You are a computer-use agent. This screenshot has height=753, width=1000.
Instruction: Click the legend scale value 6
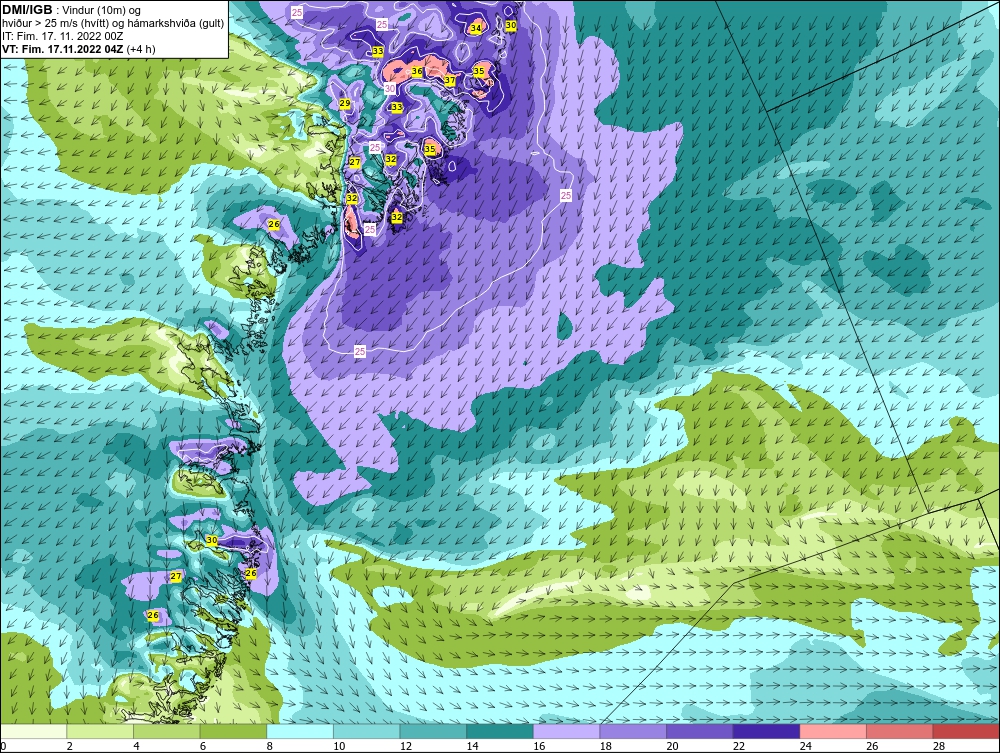(203, 746)
